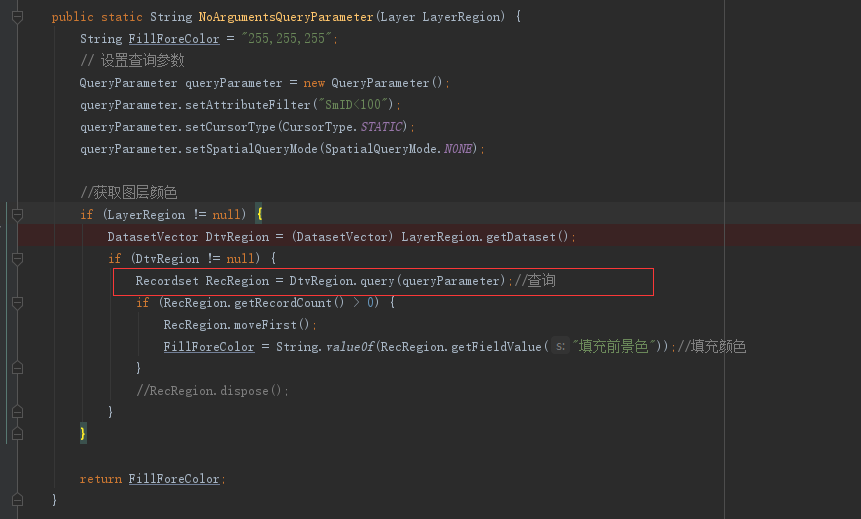
Task: Fold the 'if (RecRegion.getRecordCount() > 0)' block
Action: click(18, 303)
